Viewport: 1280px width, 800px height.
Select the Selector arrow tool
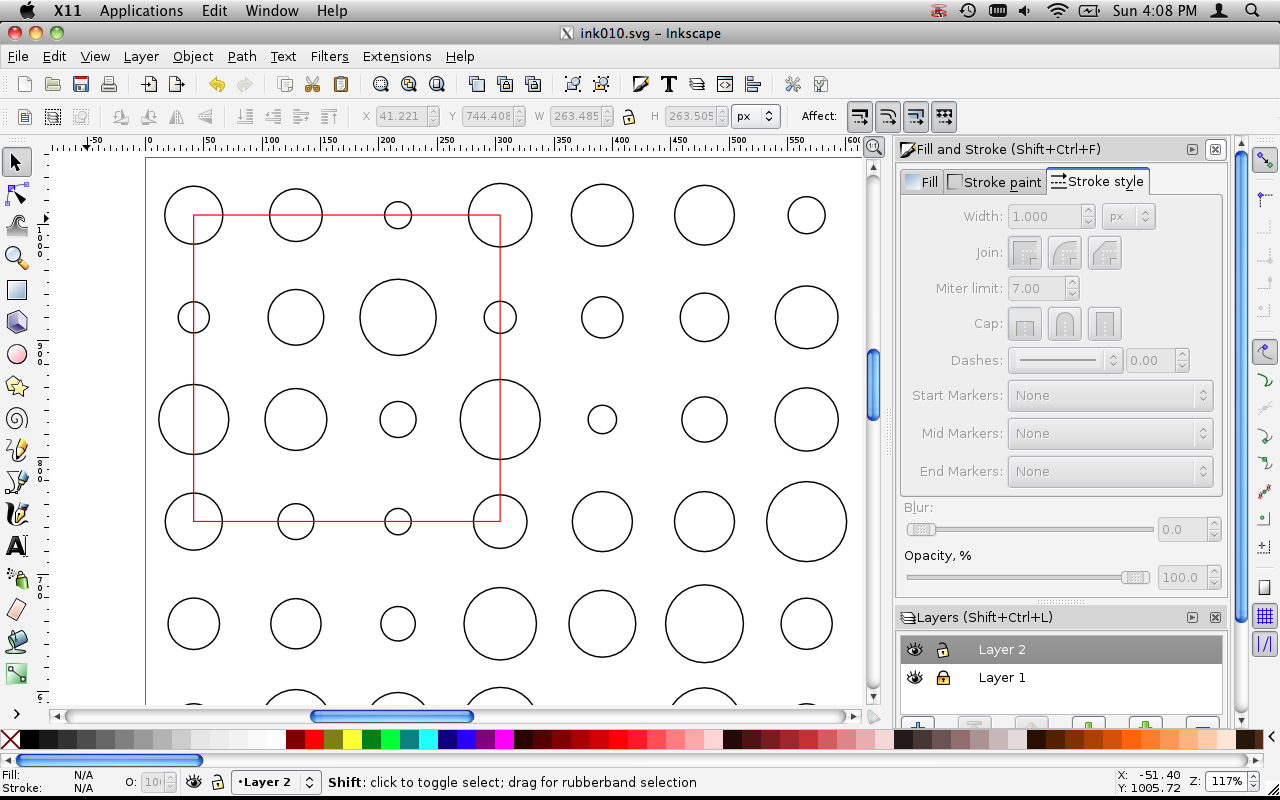coord(16,162)
